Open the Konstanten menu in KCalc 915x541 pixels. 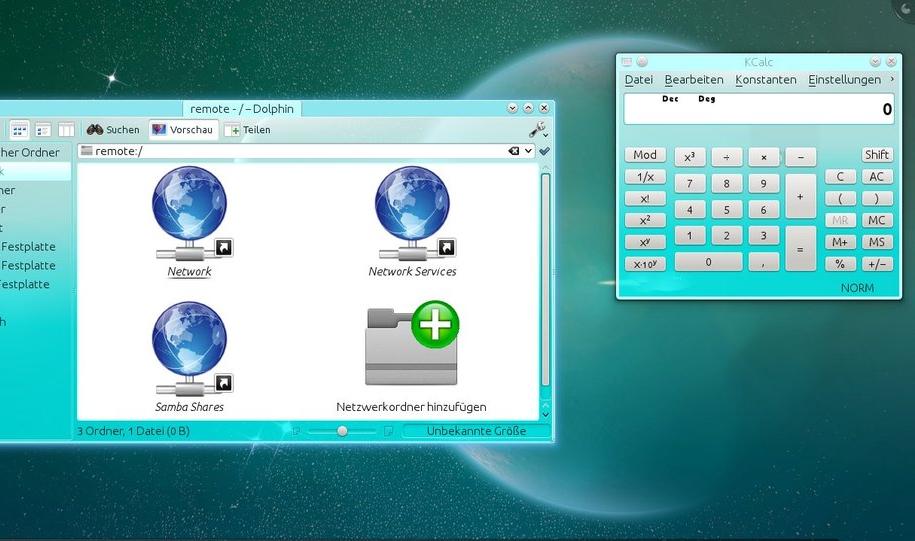pyautogui.click(x=766, y=79)
